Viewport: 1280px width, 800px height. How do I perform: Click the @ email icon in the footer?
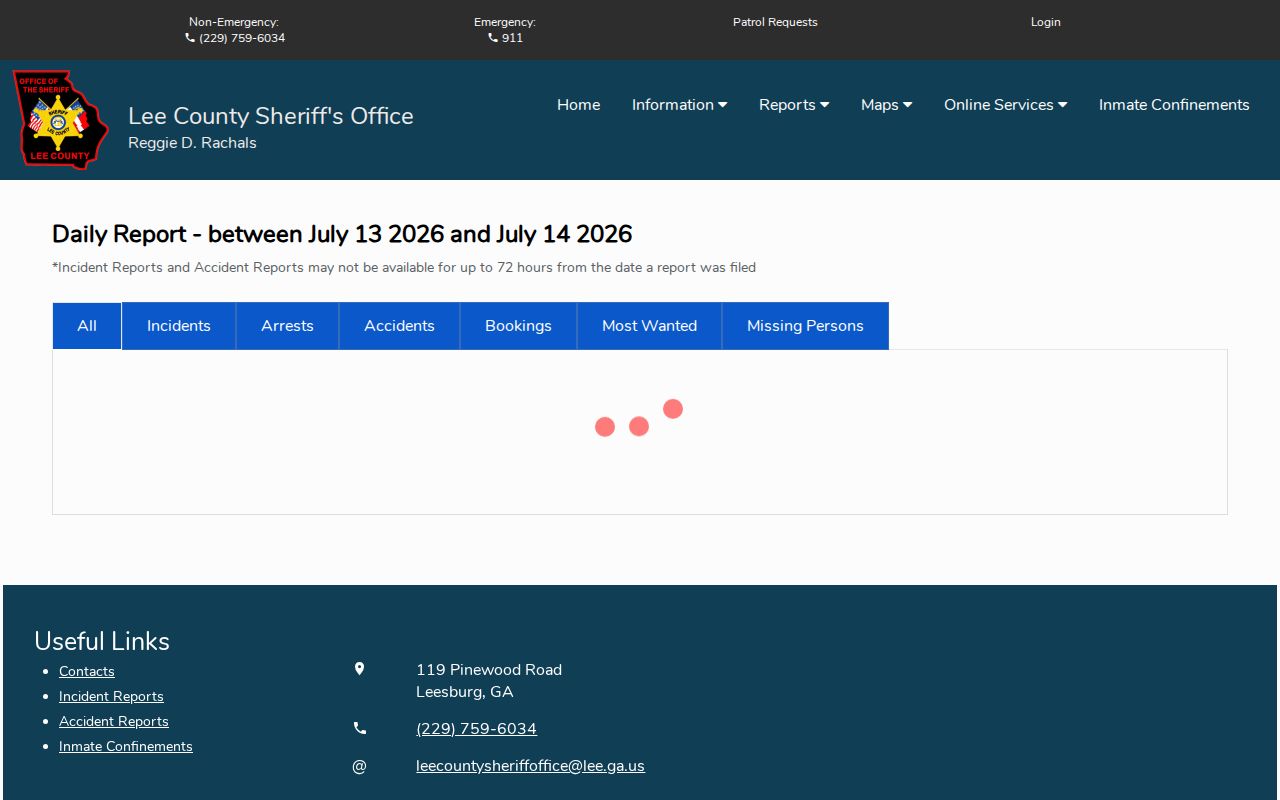[x=360, y=766]
